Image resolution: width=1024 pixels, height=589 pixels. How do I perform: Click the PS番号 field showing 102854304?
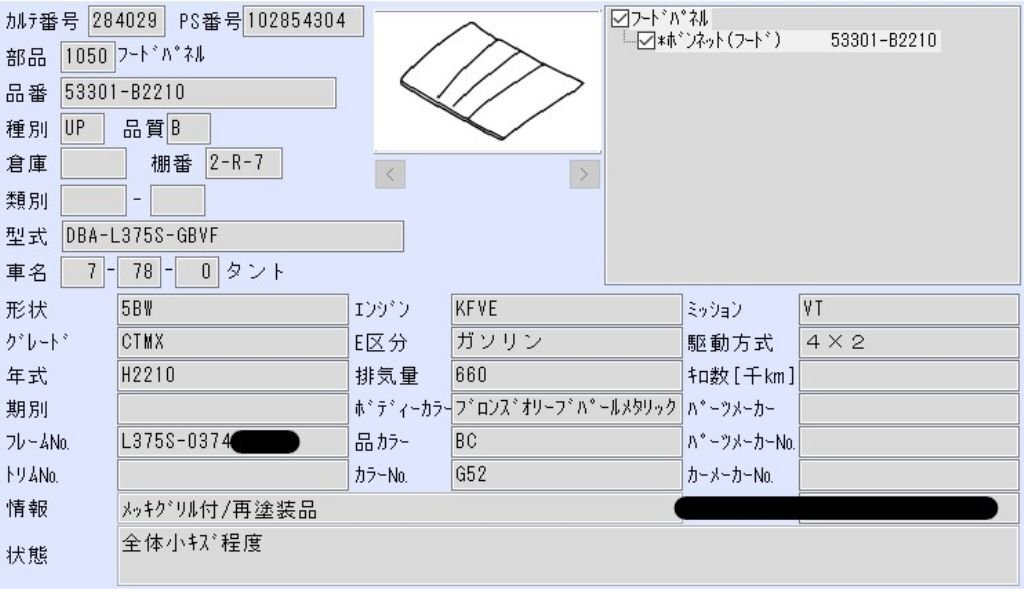pyautogui.click(x=303, y=21)
